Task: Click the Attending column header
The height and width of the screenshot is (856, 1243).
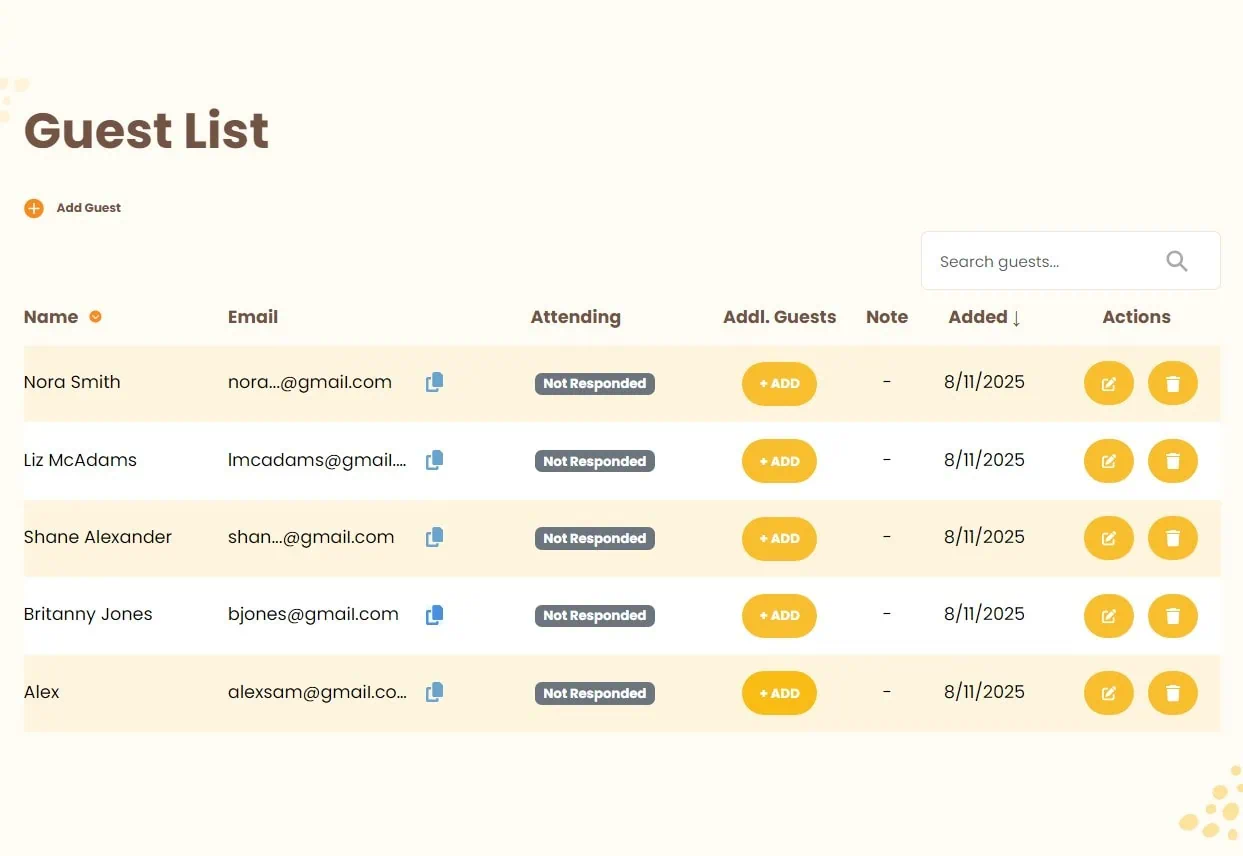Action: tap(575, 317)
